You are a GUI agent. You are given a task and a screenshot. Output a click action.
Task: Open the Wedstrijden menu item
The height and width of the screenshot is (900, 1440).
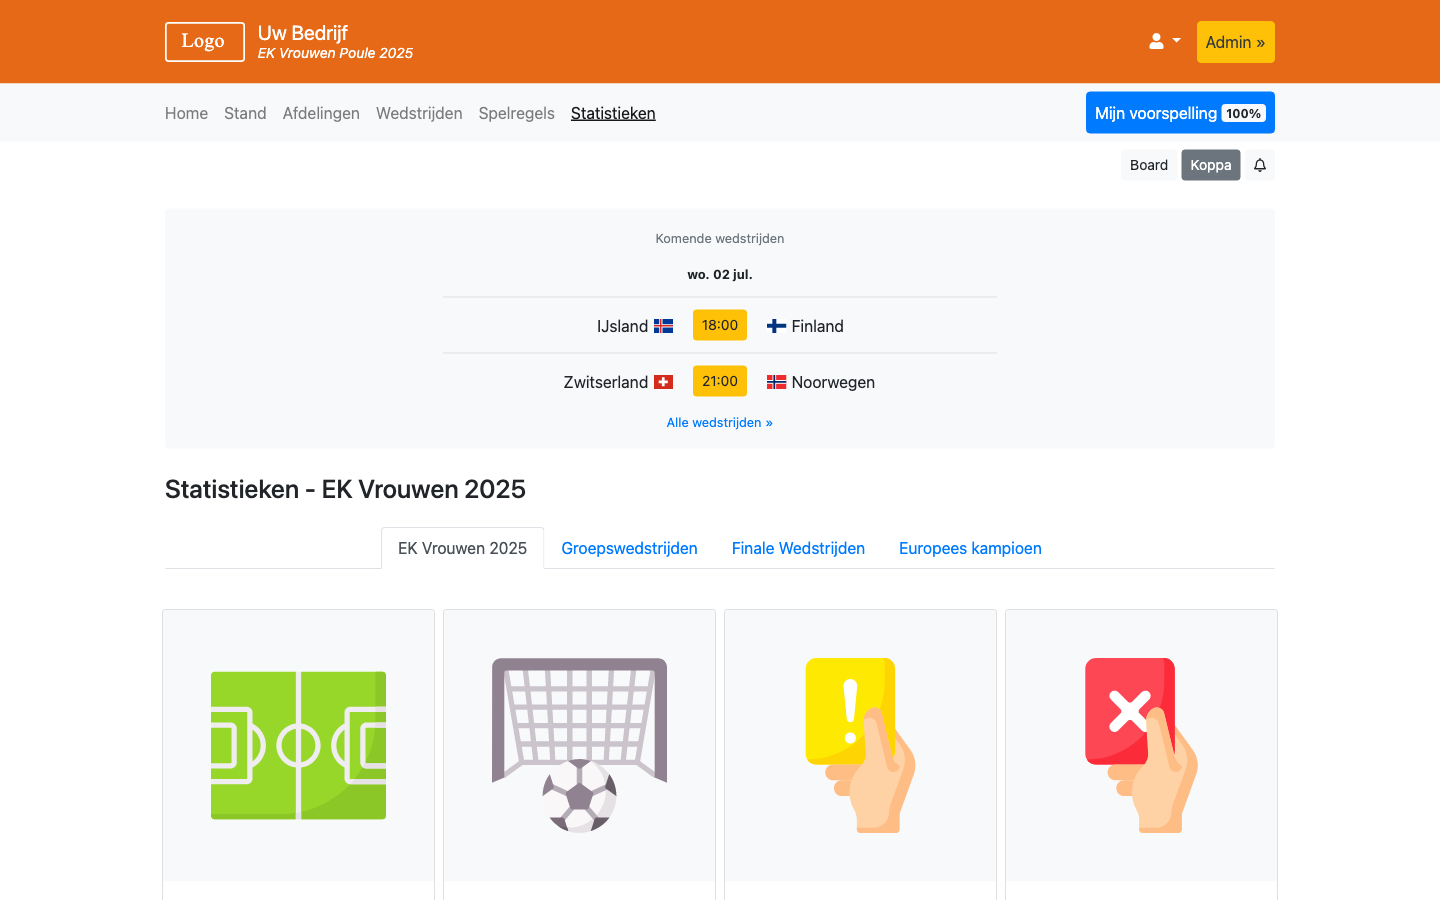coord(419,113)
